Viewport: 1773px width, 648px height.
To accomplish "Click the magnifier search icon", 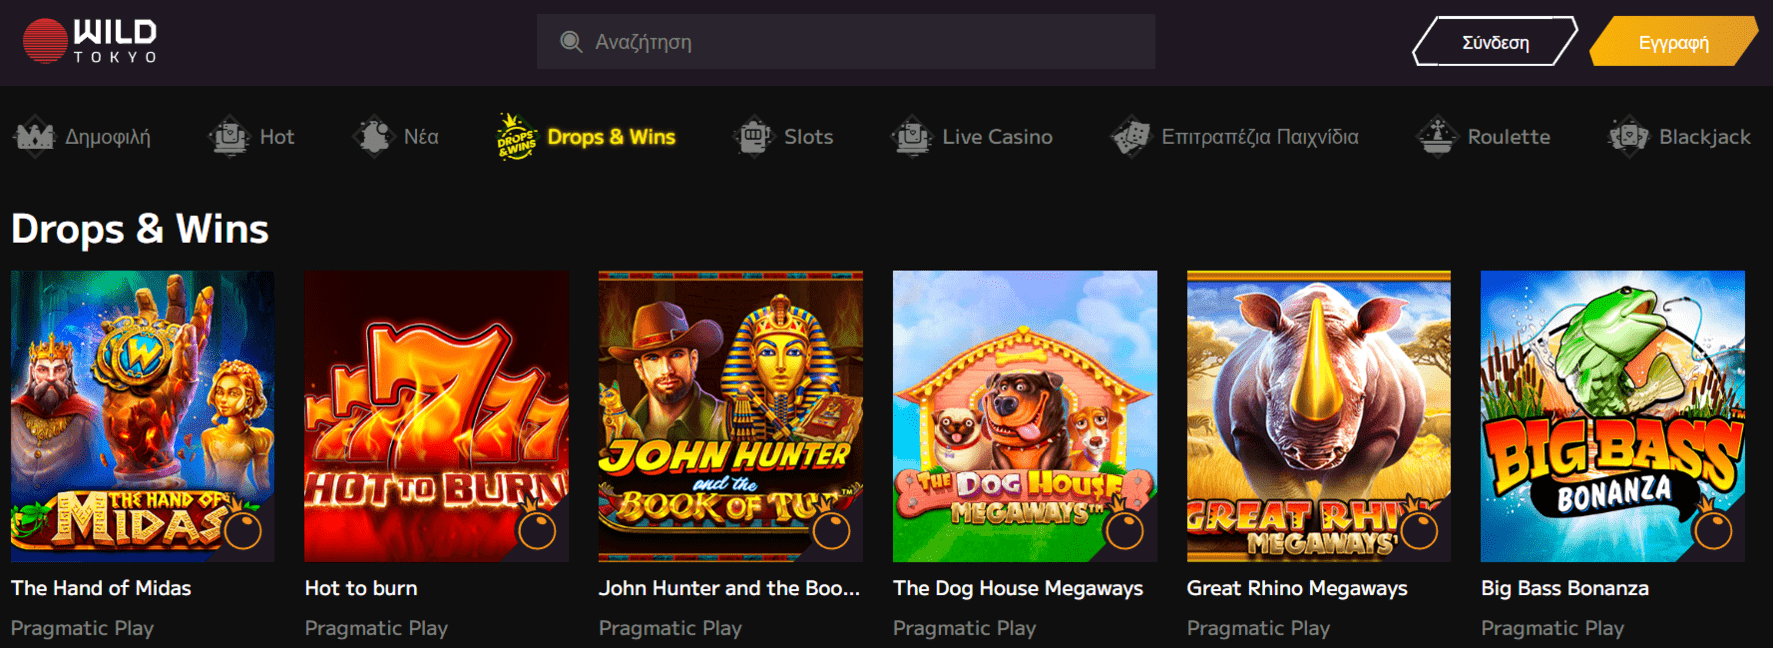I will pos(571,42).
